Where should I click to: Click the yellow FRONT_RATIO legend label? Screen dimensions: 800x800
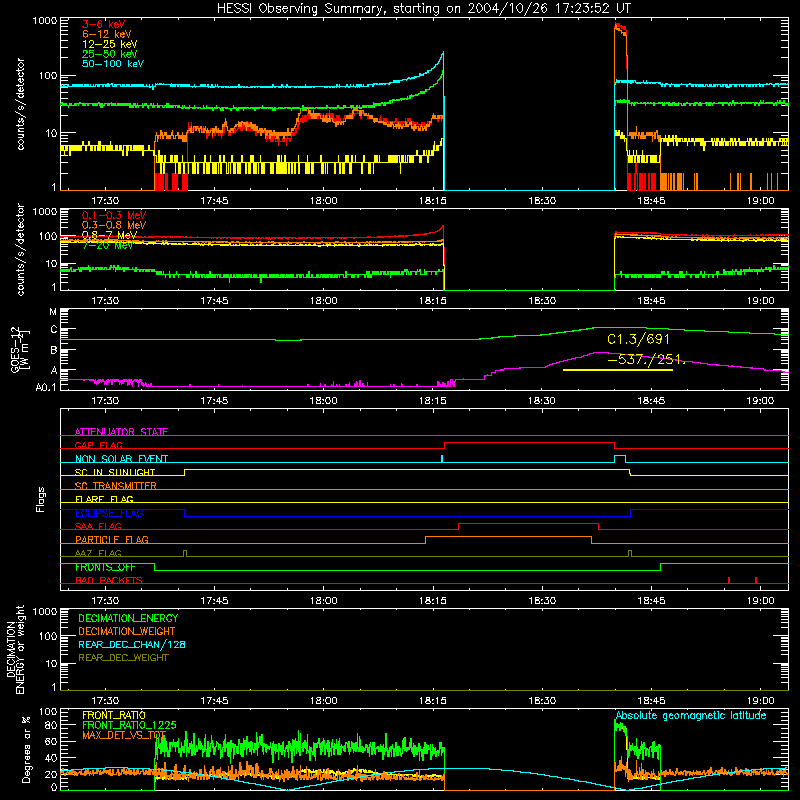pyautogui.click(x=114, y=715)
